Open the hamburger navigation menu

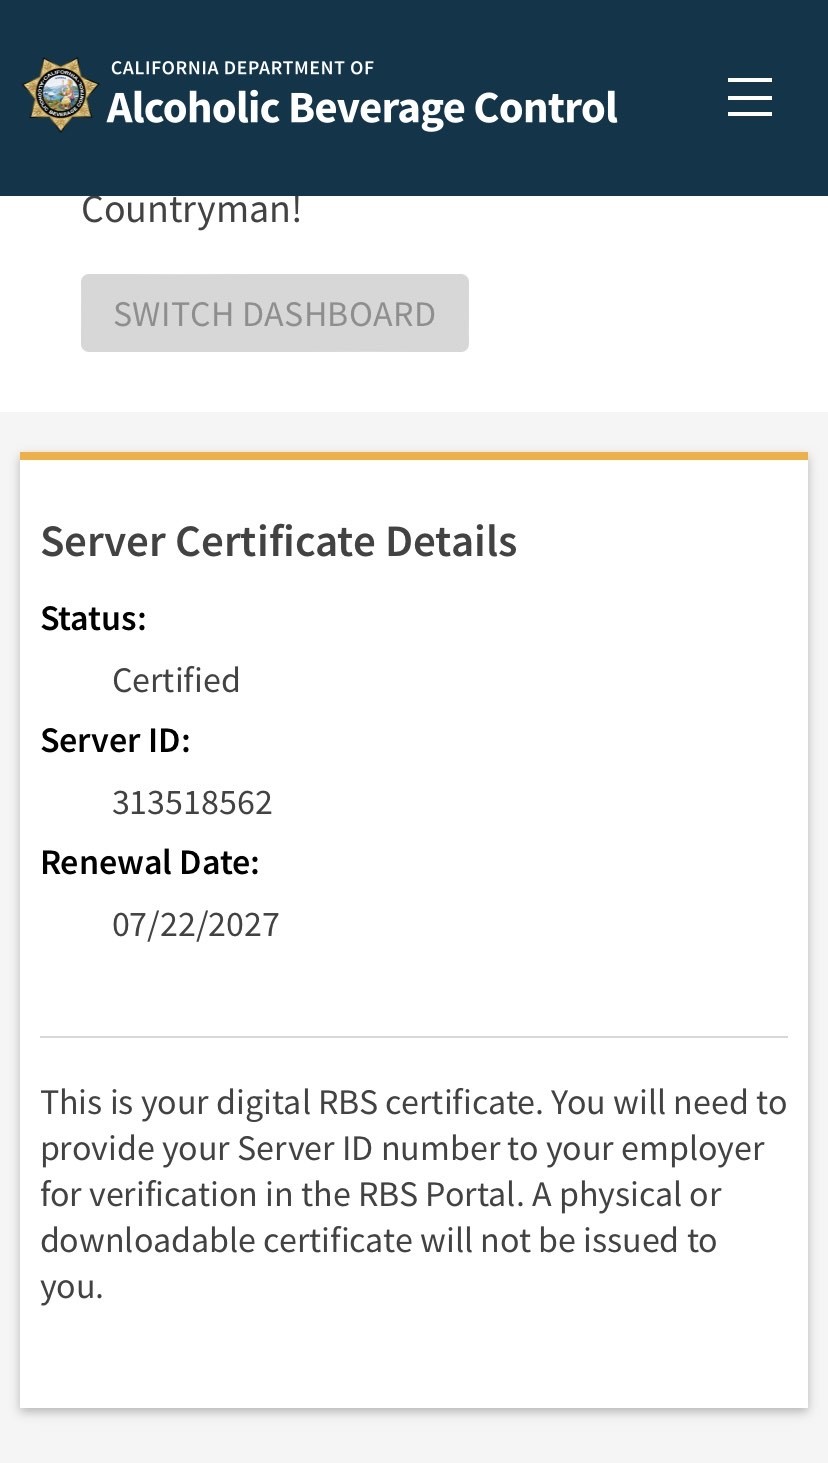[x=749, y=97]
